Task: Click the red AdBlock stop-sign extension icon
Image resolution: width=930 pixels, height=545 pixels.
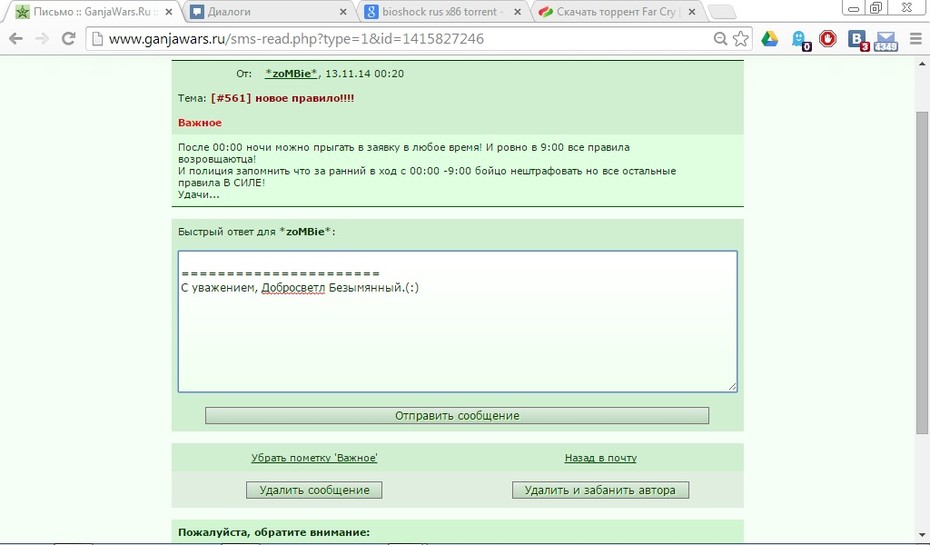Action: 827,39
